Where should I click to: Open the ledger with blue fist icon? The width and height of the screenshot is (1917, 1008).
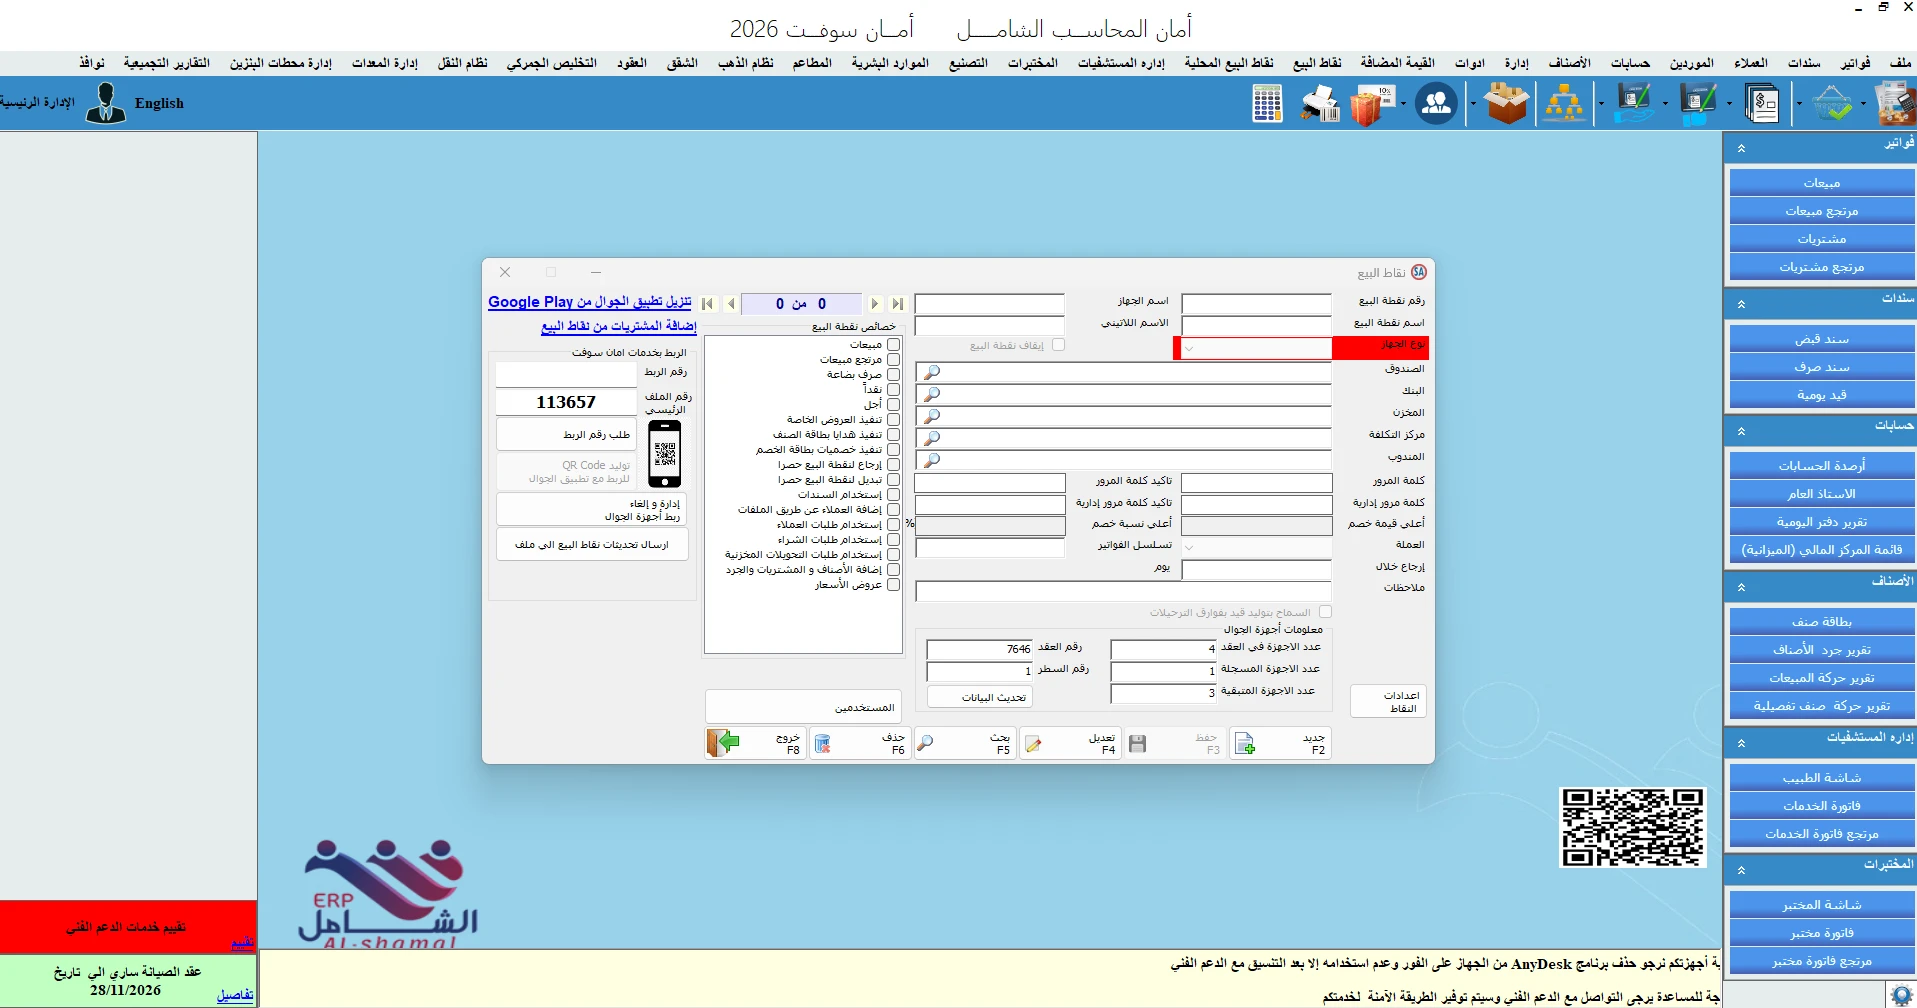[x=1698, y=104]
